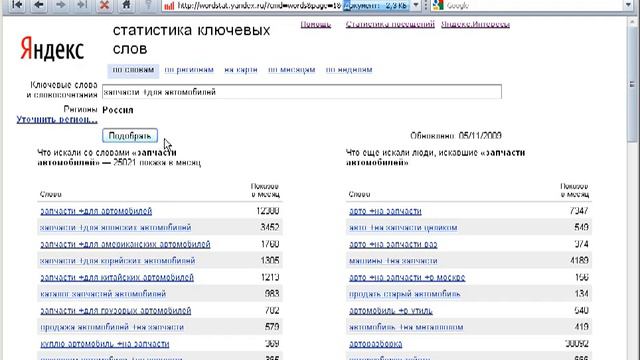Image resolution: width=640 pixels, height=360 pixels.
Task: Open the Home page icon
Action: pyautogui.click(x=126, y=5)
